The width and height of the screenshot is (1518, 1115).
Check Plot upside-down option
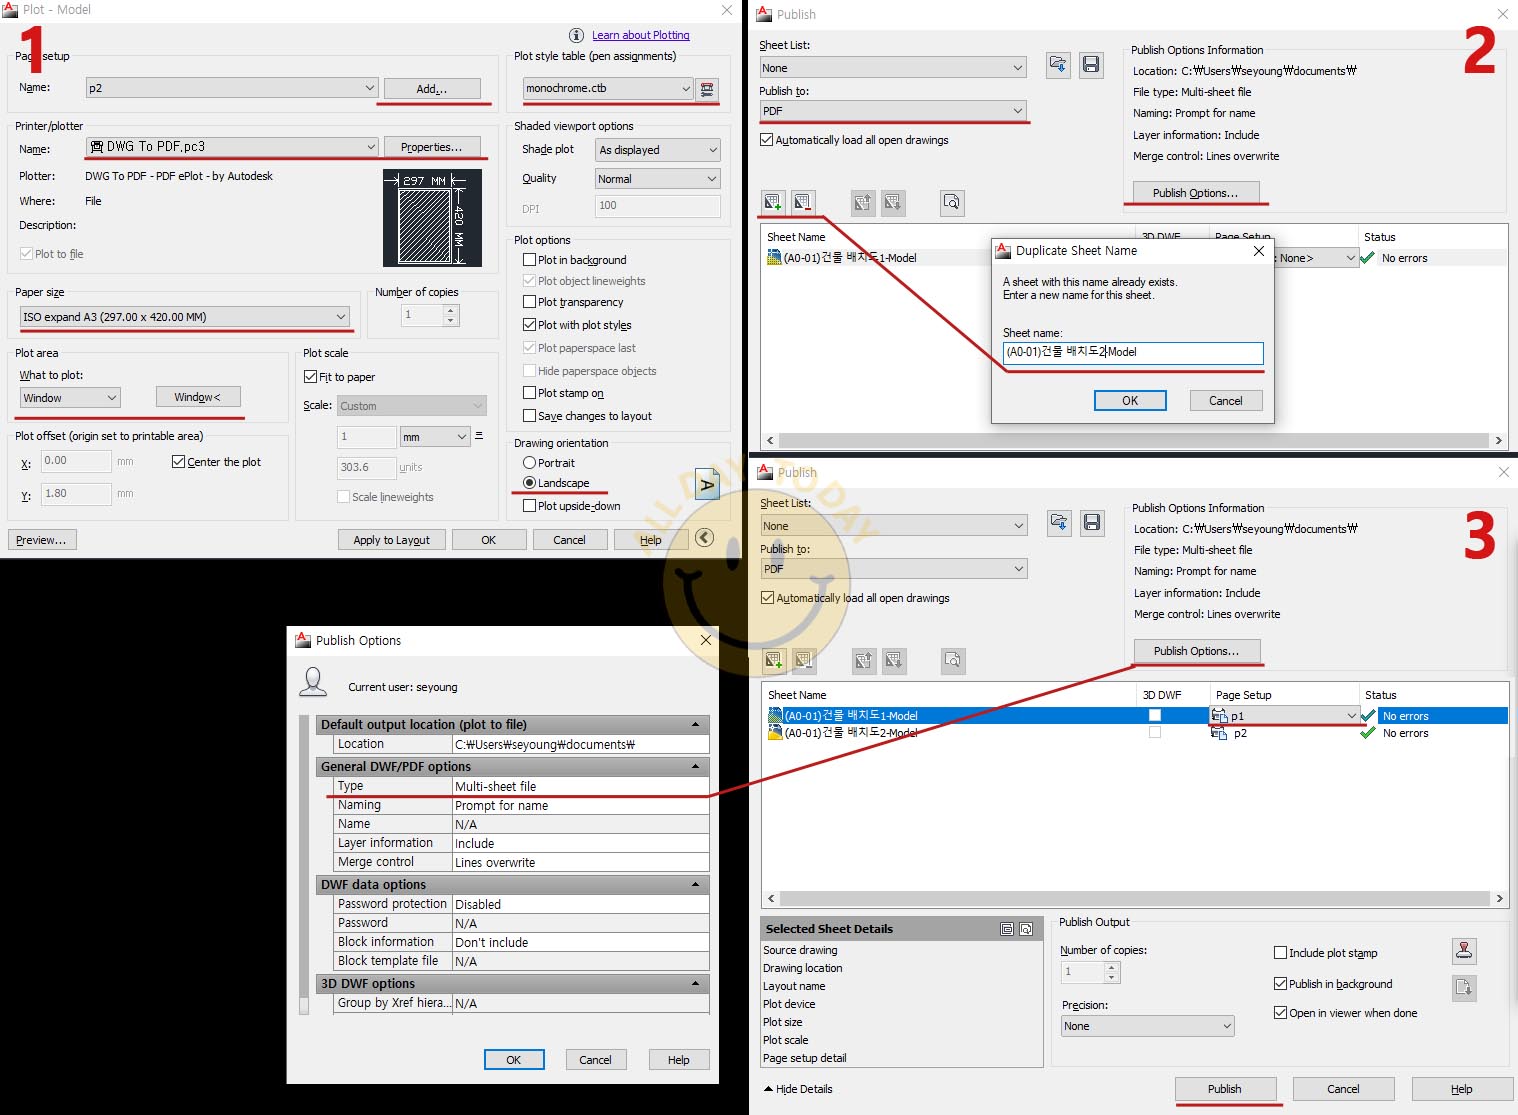[530, 506]
